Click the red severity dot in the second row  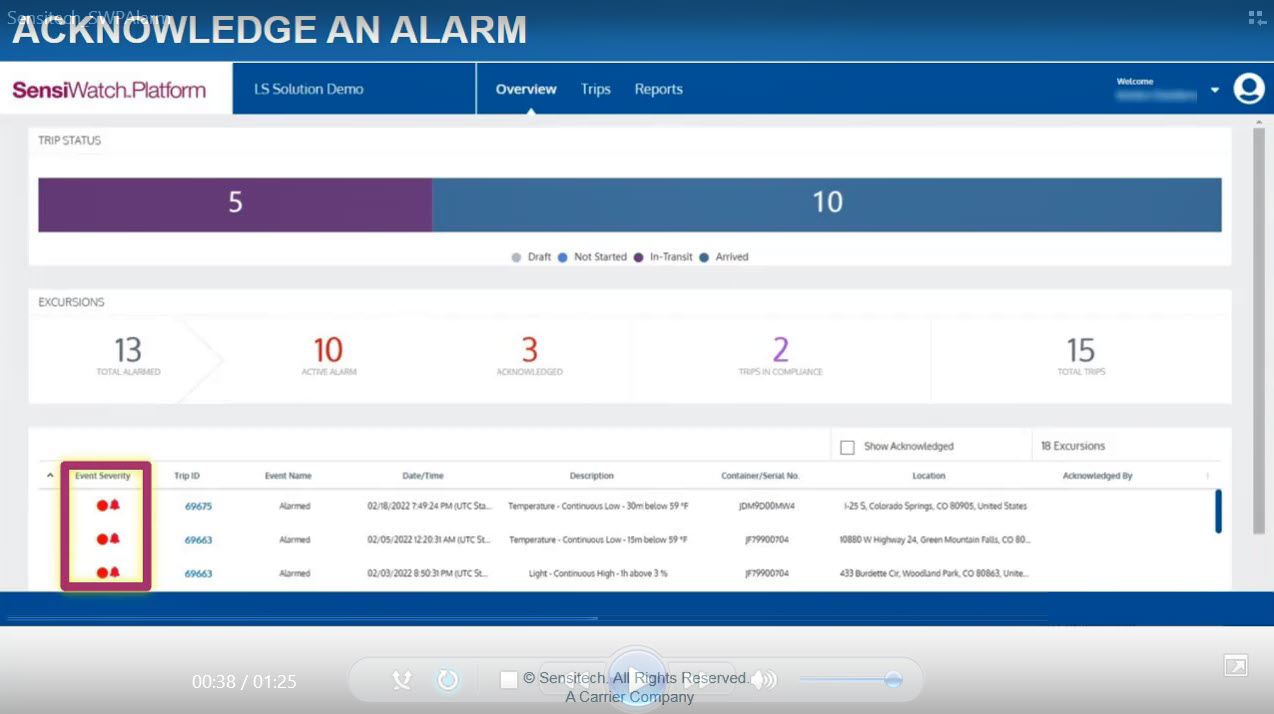pyautogui.click(x=101, y=540)
